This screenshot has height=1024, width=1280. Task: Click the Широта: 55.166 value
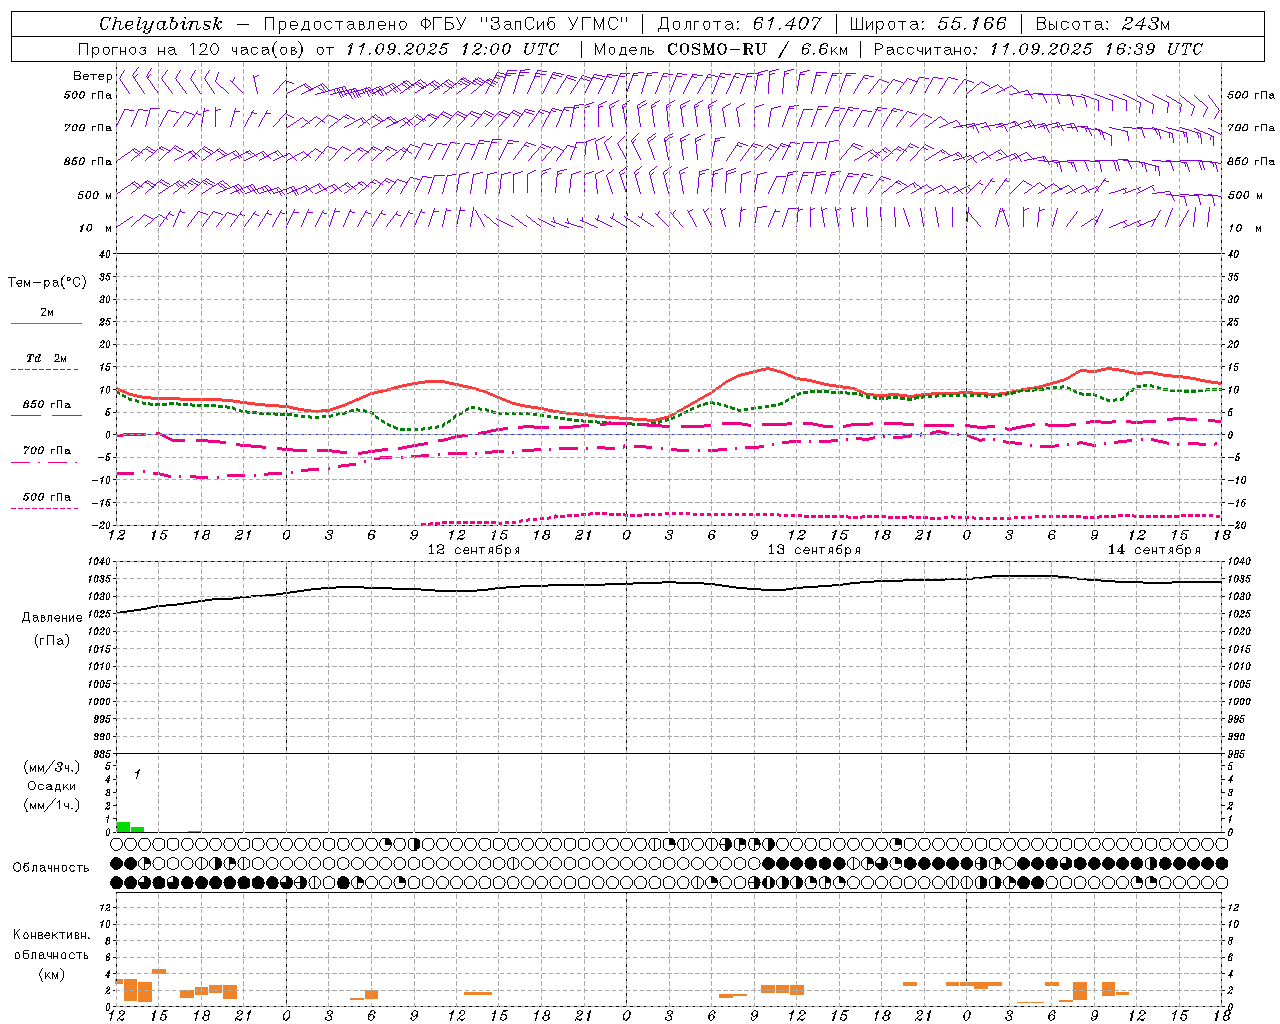(x=928, y=24)
